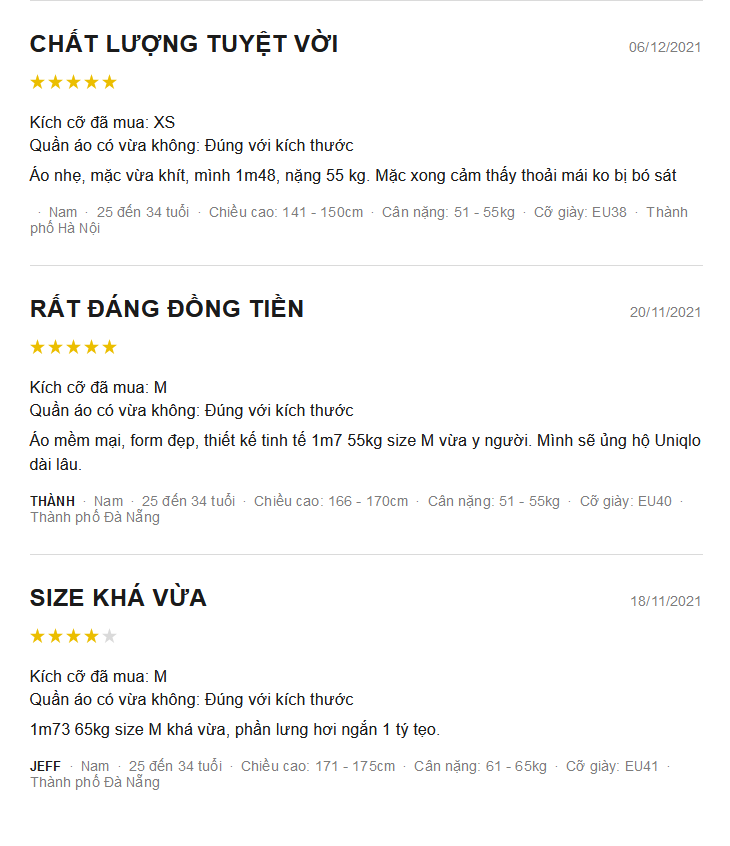
Task: Click the fifth star in 'Rất đáng đồng tiền' rating
Action: click(x=110, y=347)
